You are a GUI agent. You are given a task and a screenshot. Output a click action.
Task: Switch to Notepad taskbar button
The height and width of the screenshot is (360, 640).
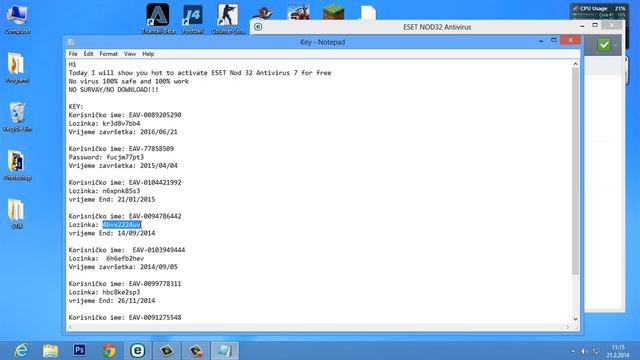click(225, 351)
